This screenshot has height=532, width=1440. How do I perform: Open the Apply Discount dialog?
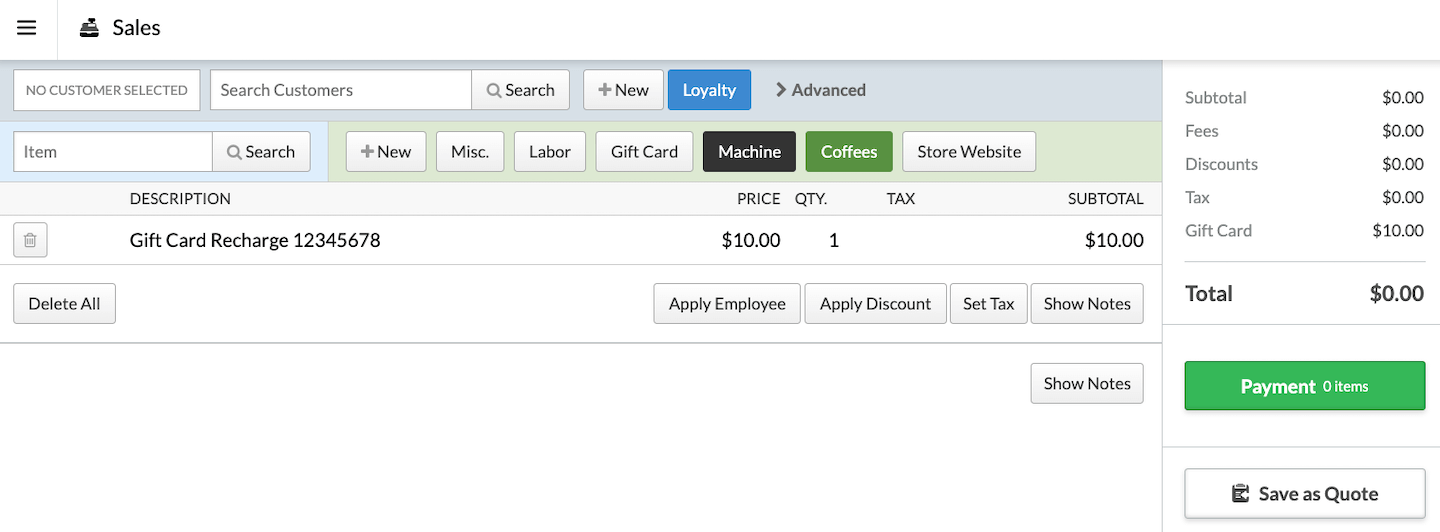click(875, 304)
